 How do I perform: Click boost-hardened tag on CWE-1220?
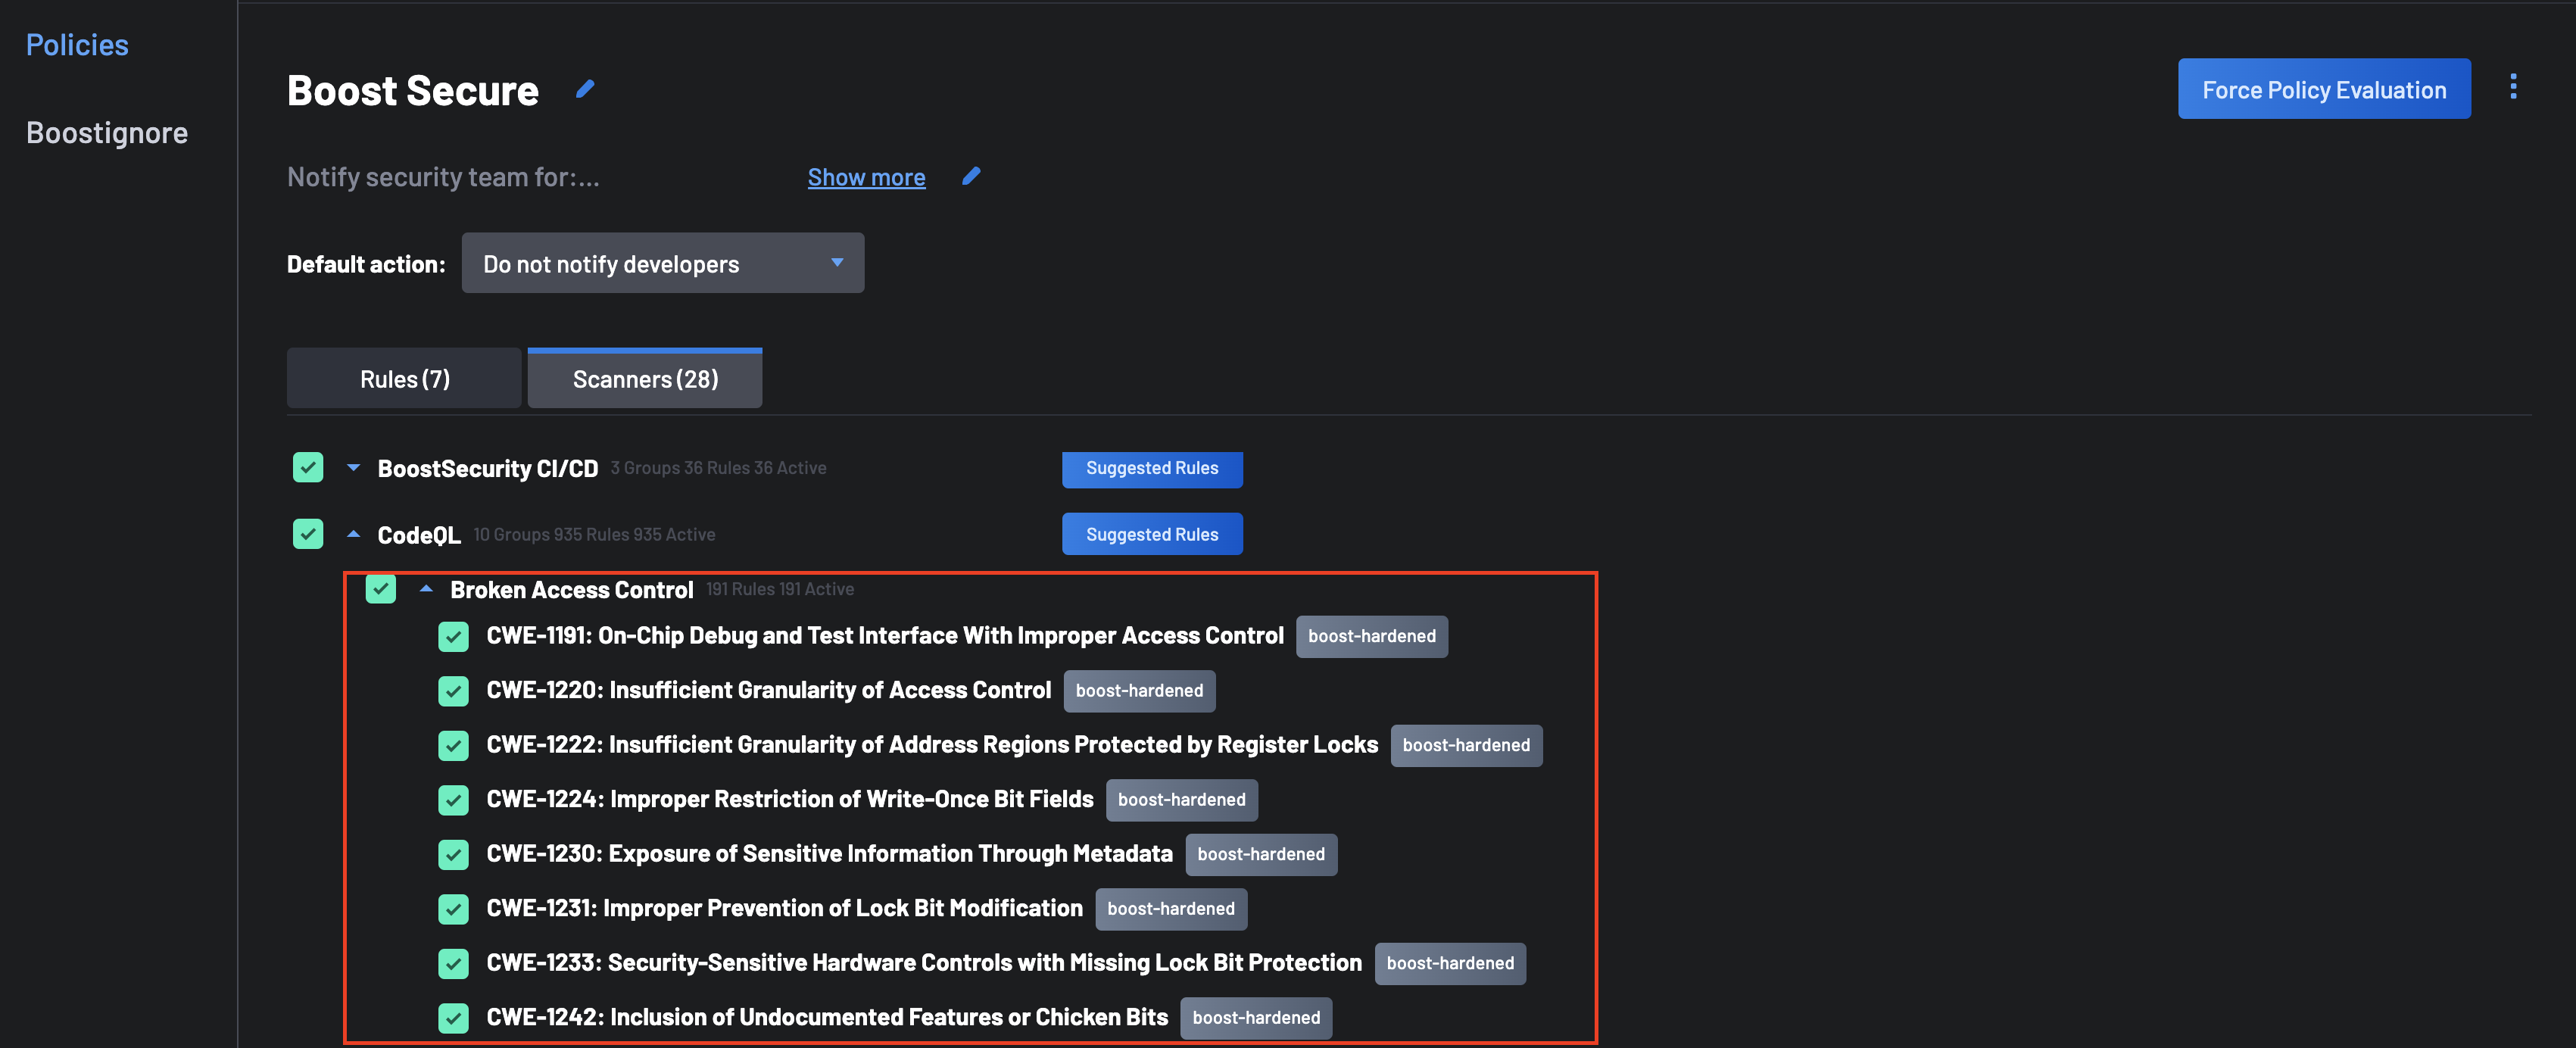pos(1139,691)
